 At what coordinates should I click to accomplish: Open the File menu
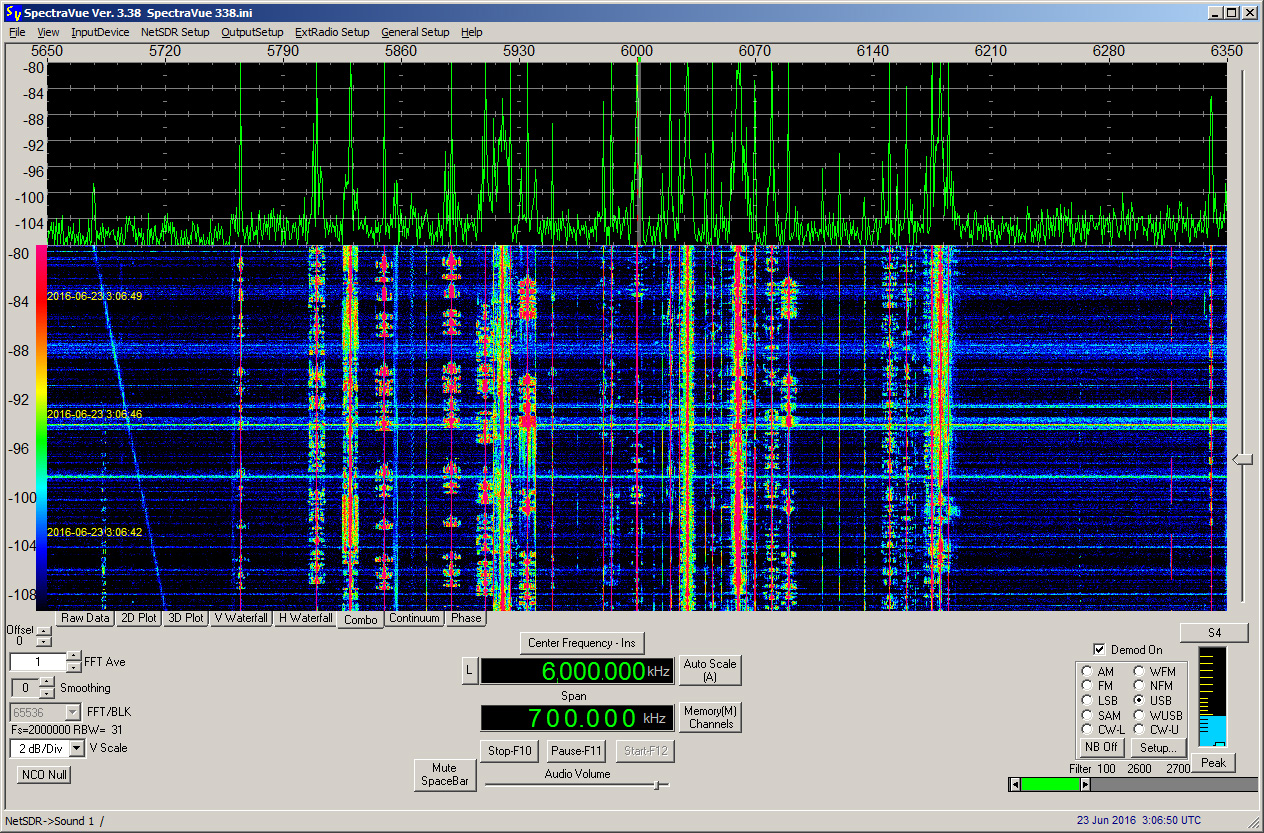point(17,32)
